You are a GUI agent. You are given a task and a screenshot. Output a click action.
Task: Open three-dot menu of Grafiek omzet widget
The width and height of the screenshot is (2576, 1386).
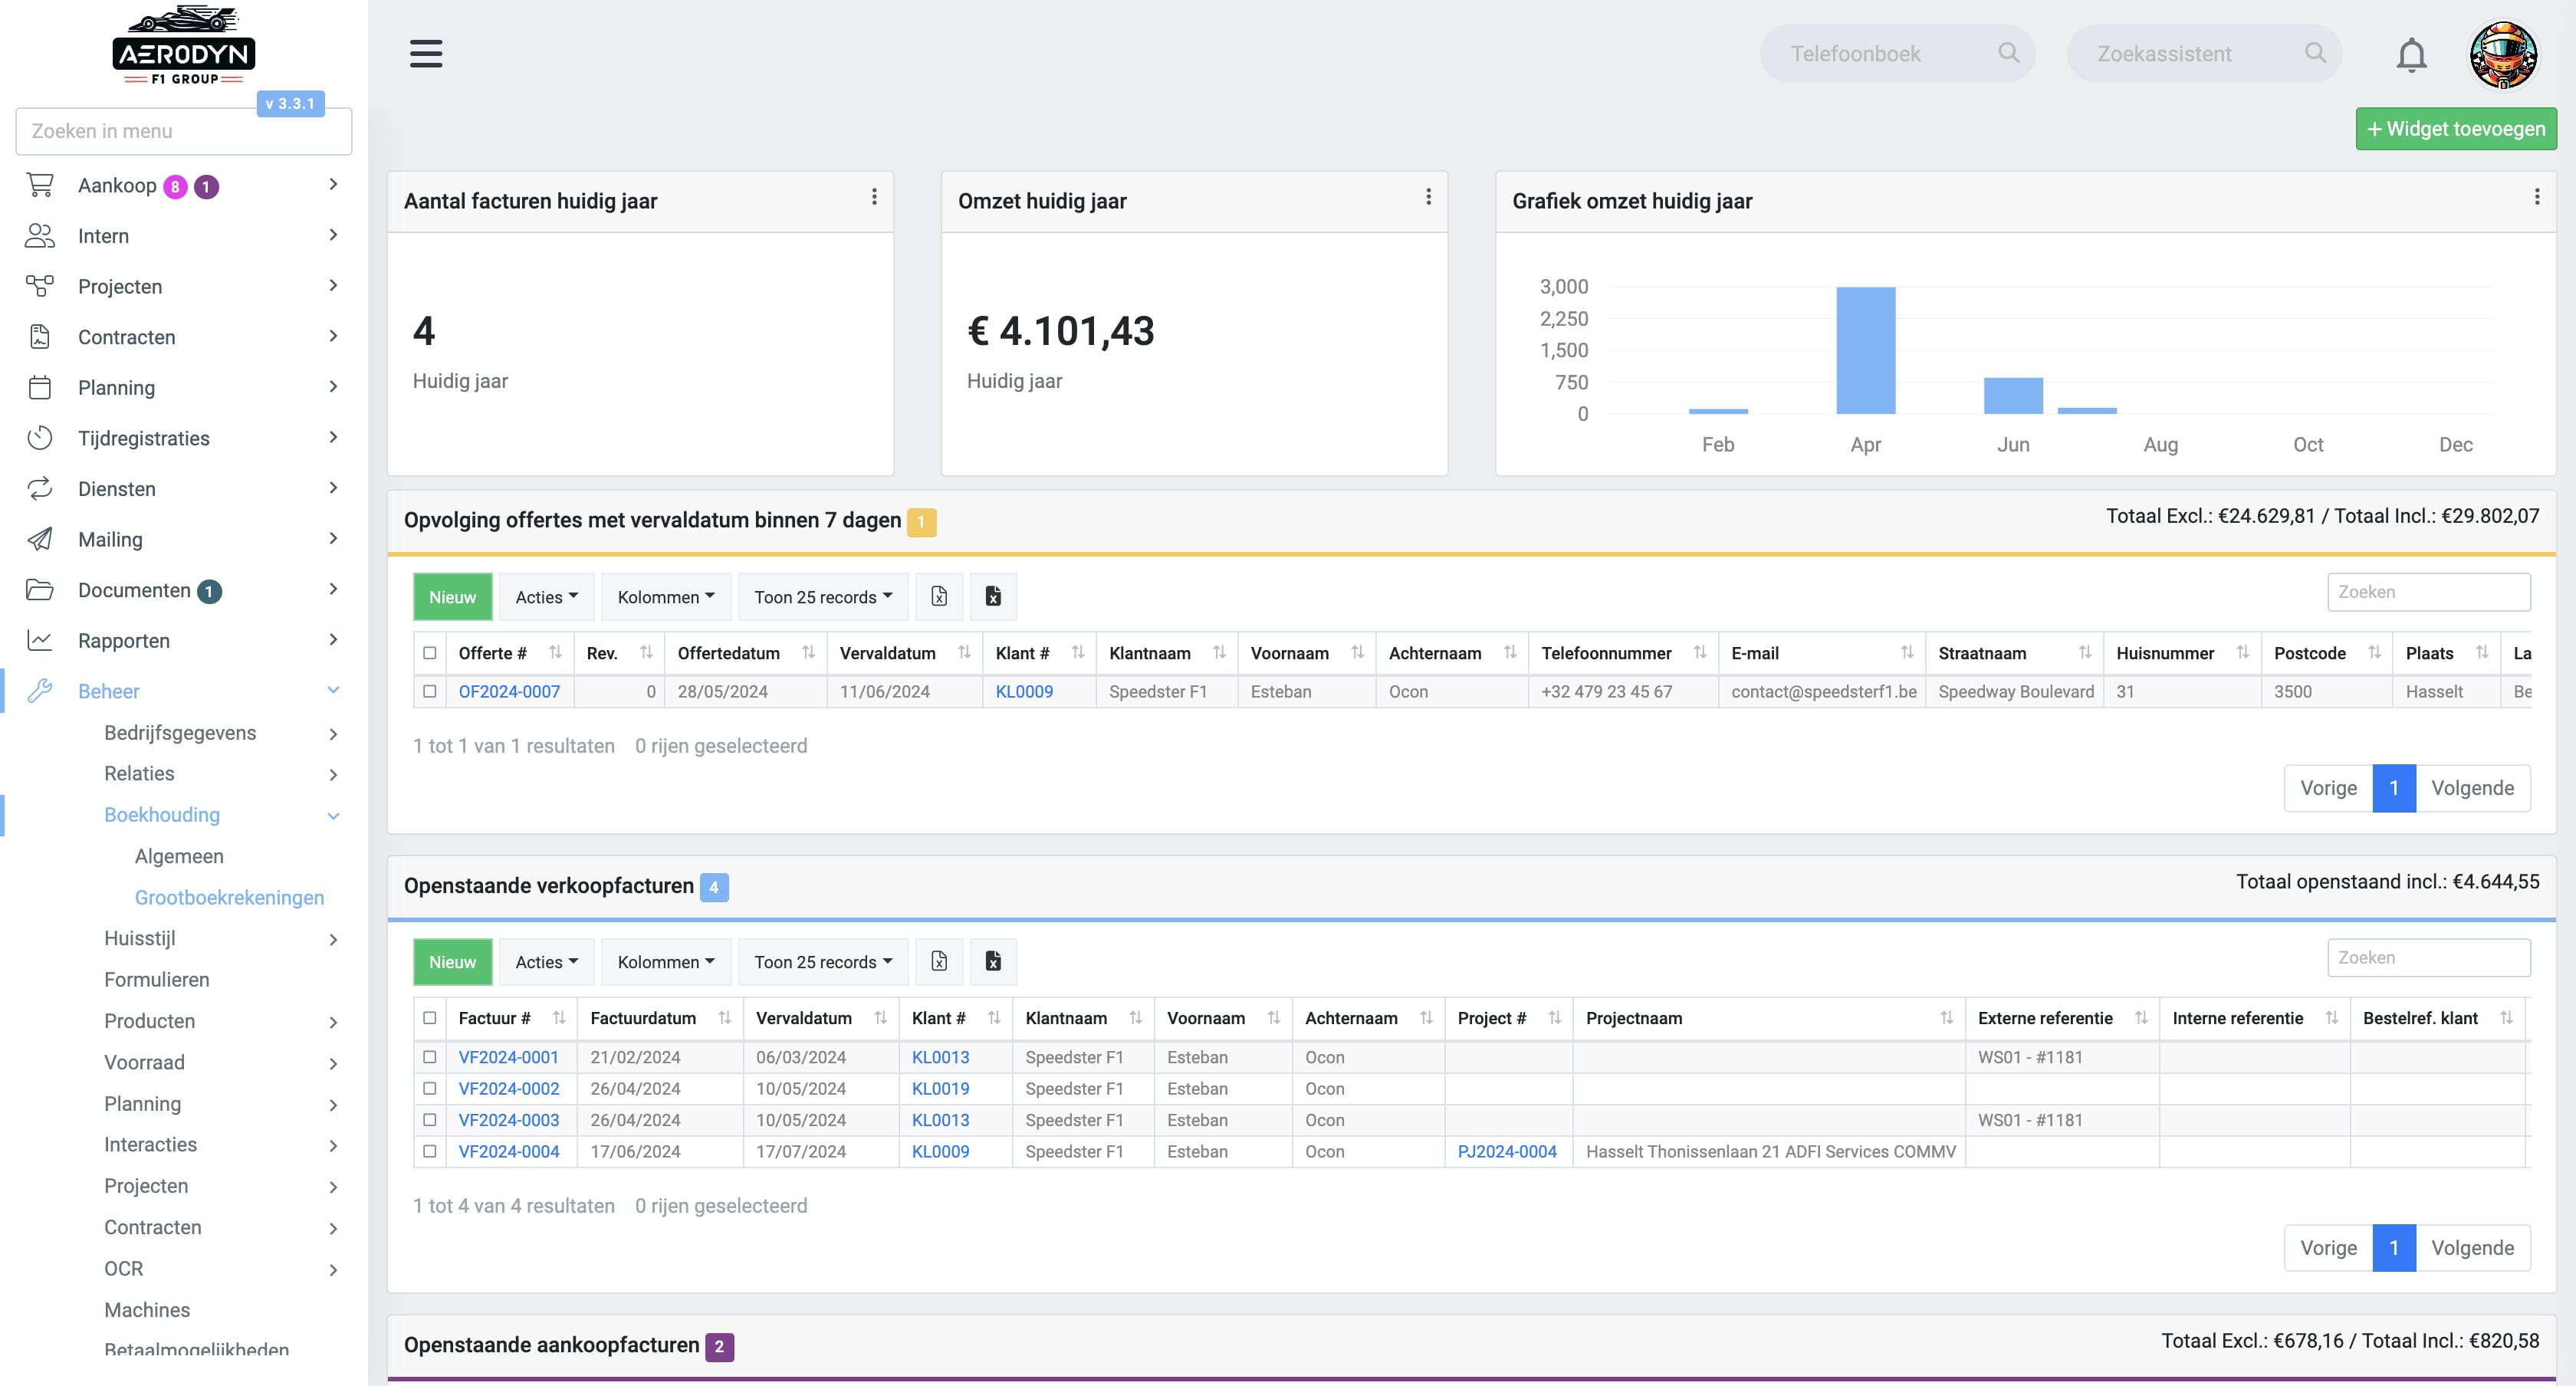pyautogui.click(x=2536, y=197)
